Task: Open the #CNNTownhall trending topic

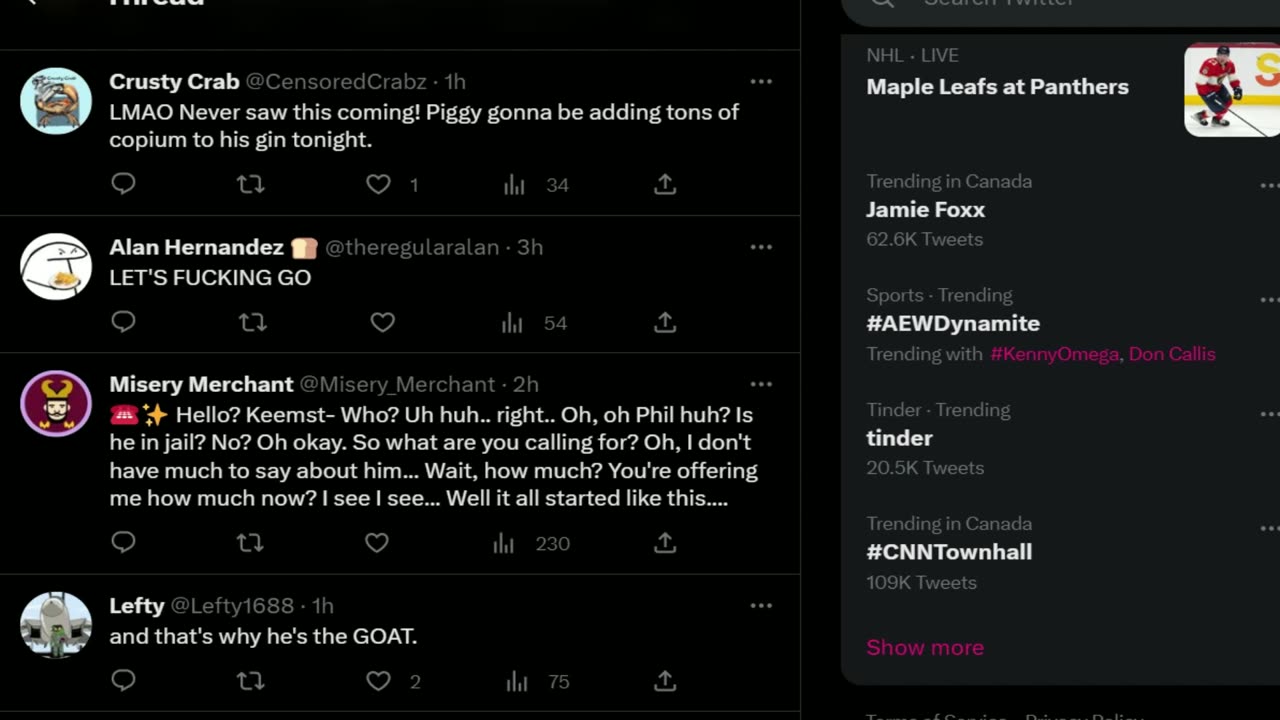Action: click(948, 552)
